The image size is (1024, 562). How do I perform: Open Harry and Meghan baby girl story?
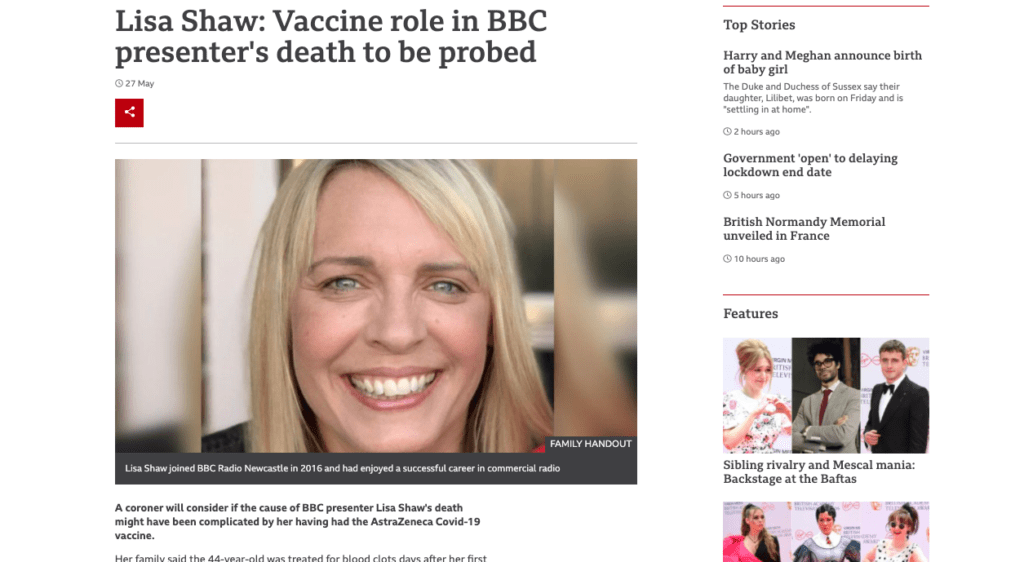coord(822,62)
